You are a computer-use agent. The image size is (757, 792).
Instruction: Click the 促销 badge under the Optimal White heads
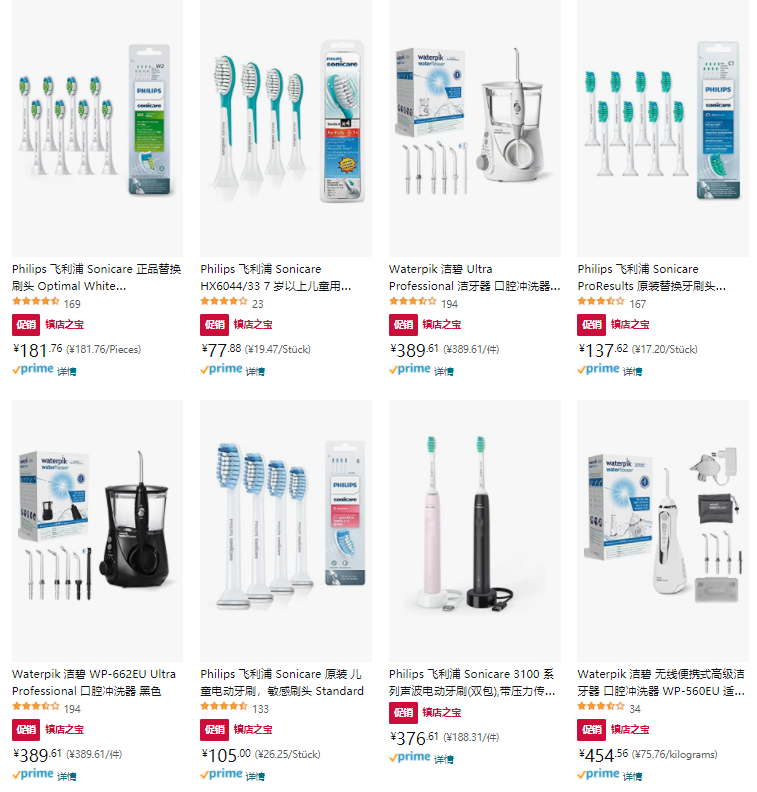[x=26, y=325]
